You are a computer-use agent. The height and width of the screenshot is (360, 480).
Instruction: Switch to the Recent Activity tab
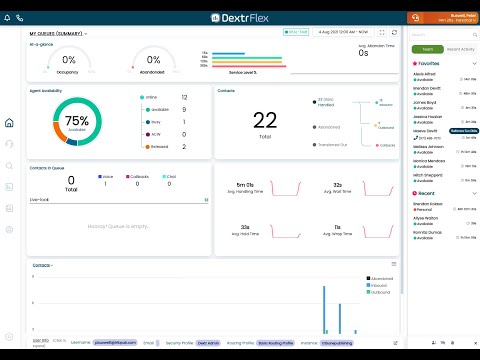tap(460, 49)
